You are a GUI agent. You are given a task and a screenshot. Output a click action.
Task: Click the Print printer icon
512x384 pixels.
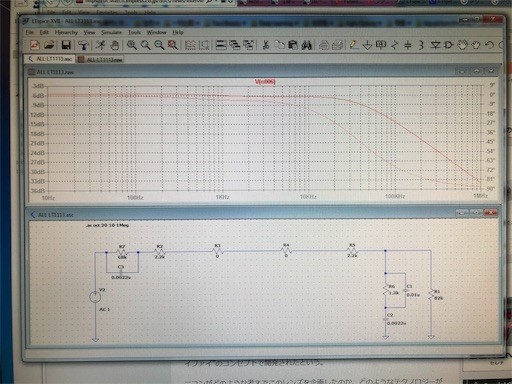tap(324, 45)
